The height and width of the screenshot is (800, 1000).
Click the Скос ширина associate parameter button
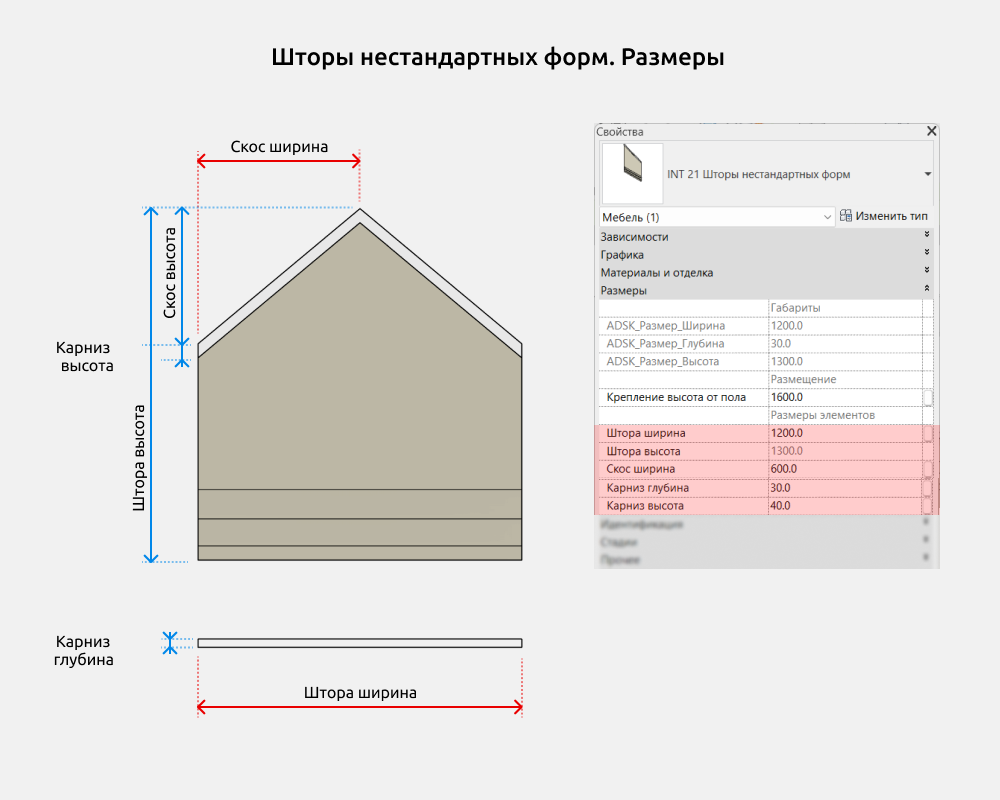[x=928, y=469]
